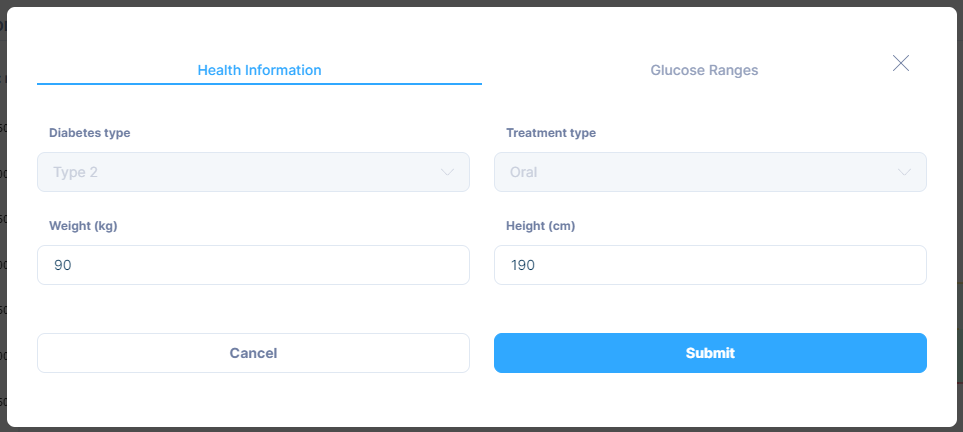The height and width of the screenshot is (432, 963).
Task: Click the 190 value in height field
Action: [x=523, y=265]
